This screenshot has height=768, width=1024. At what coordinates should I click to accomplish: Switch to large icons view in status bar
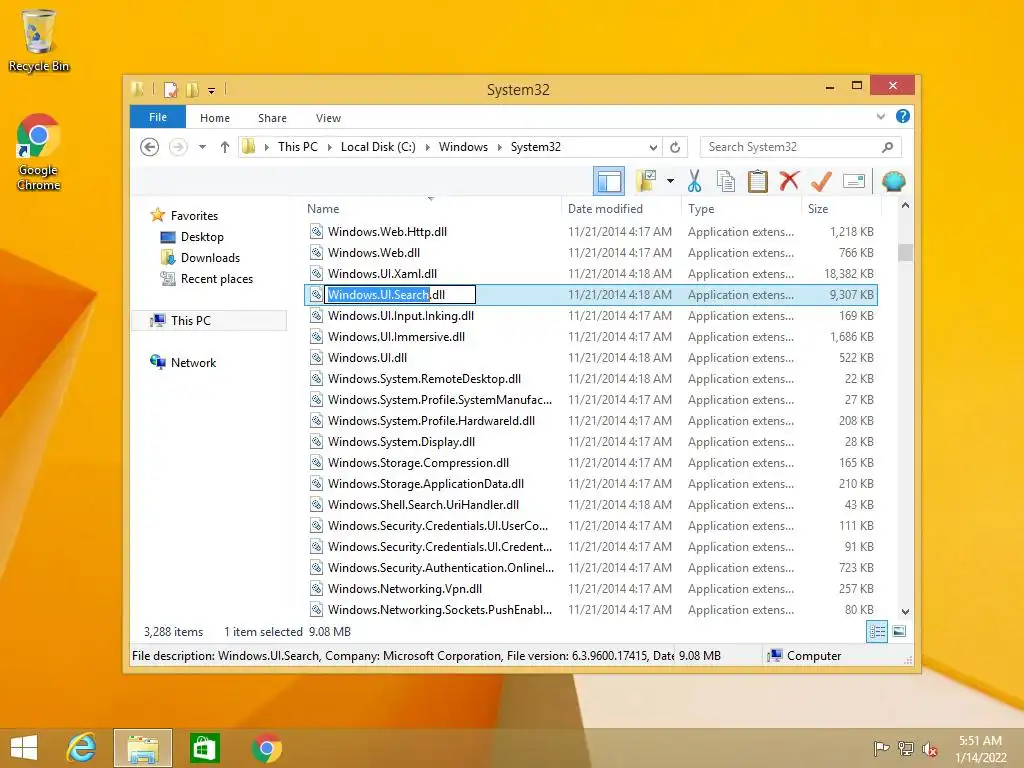click(x=899, y=631)
